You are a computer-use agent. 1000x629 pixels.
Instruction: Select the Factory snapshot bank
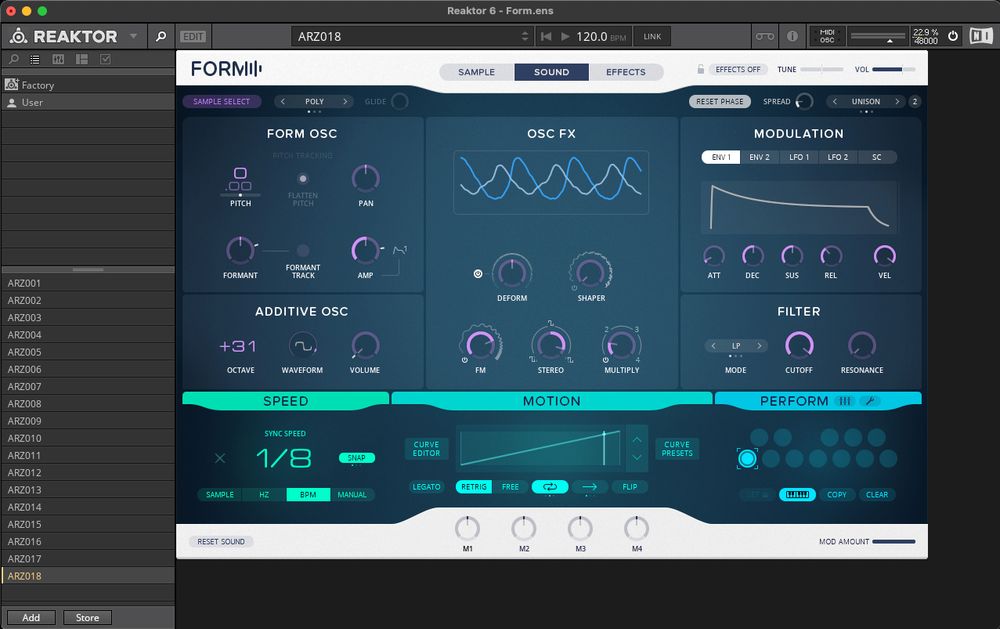(x=88, y=85)
